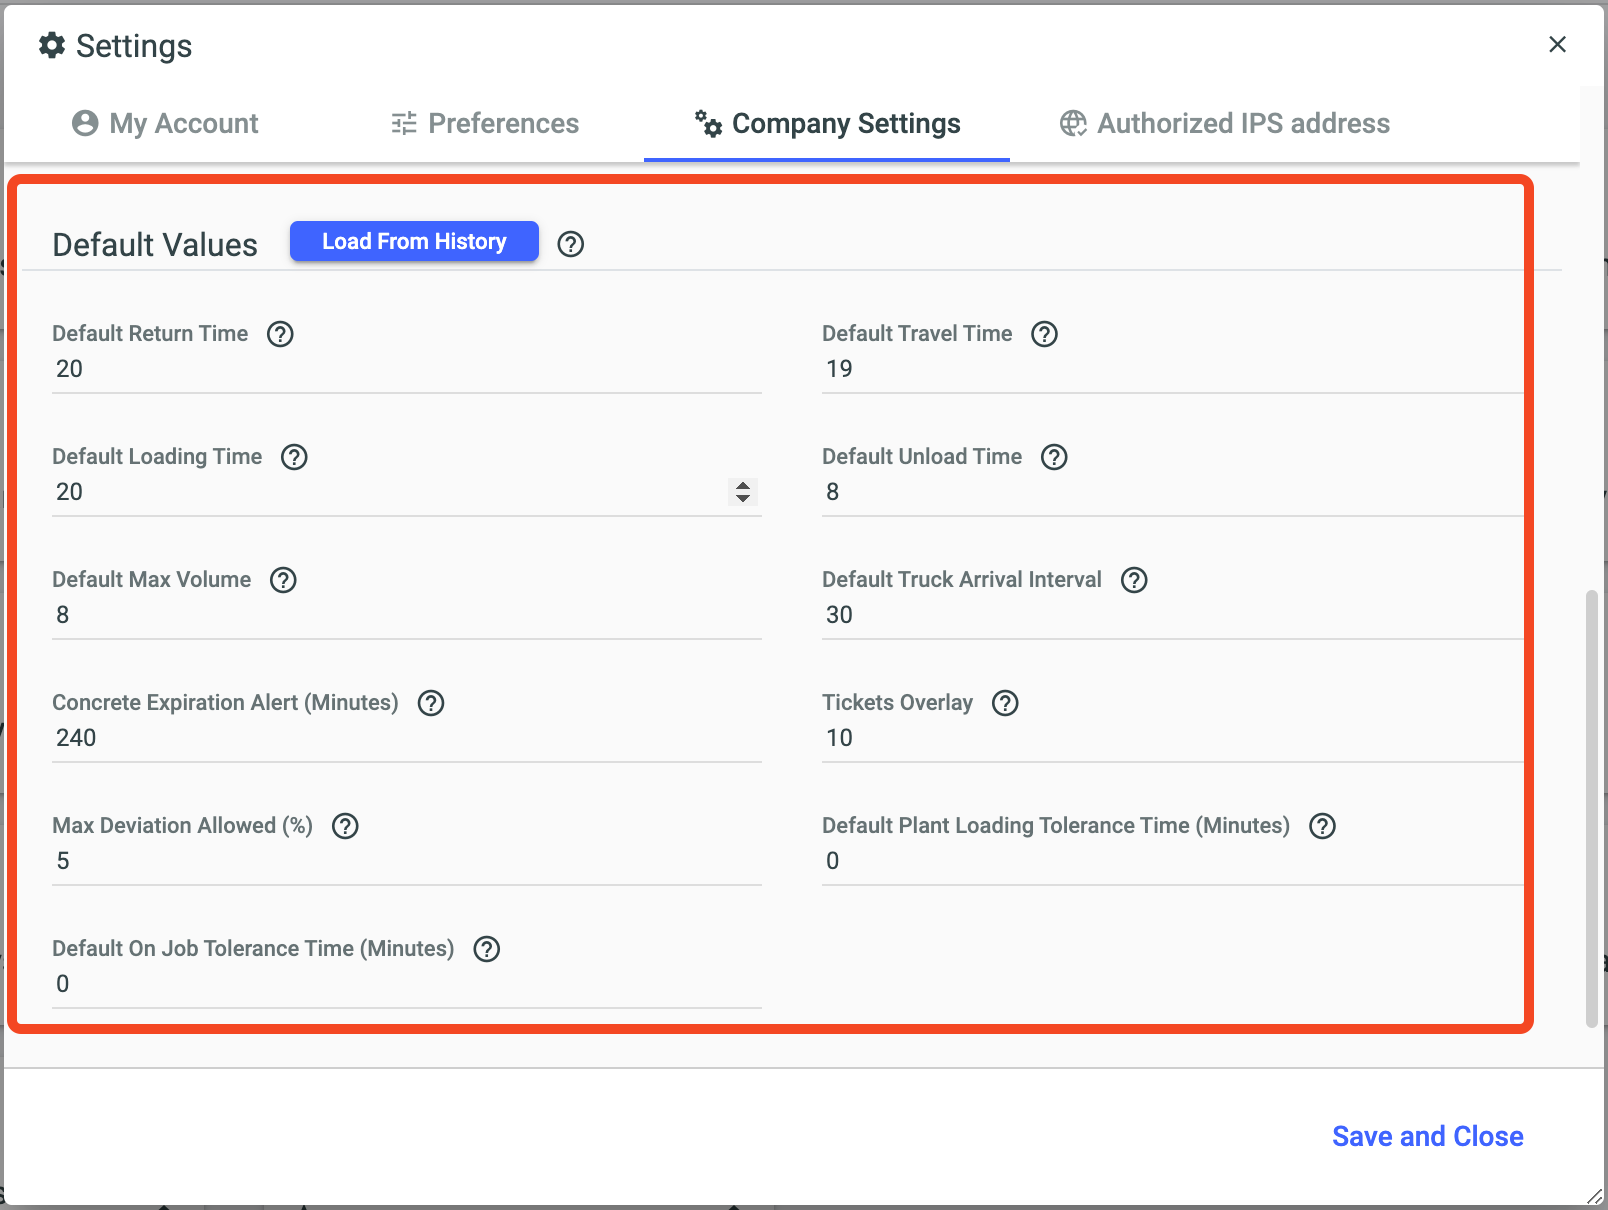Open the Preferences tab

485,123
